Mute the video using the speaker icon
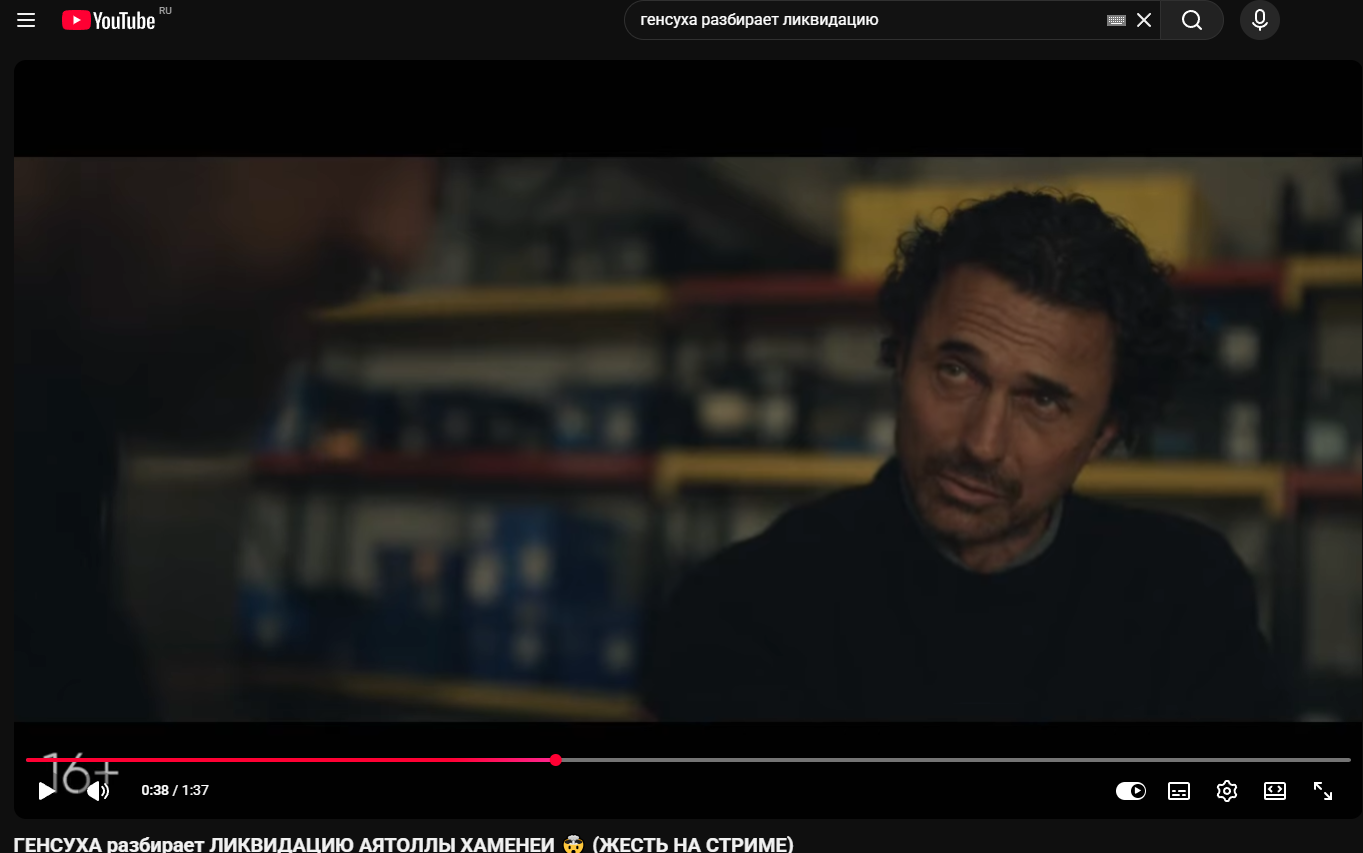 coord(97,791)
